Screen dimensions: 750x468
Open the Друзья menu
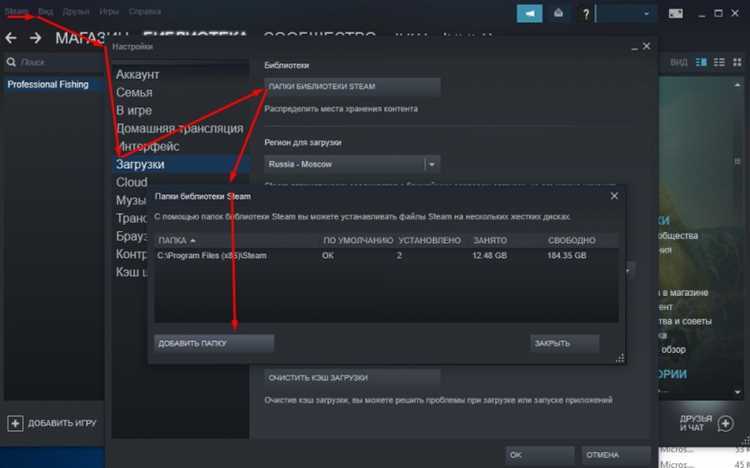(77, 11)
